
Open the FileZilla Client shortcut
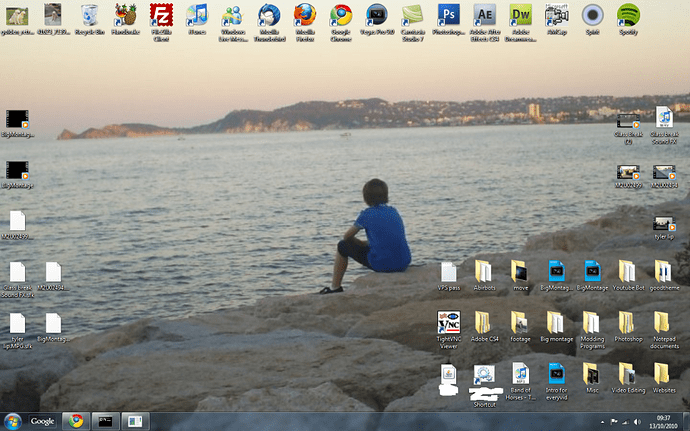[160, 15]
